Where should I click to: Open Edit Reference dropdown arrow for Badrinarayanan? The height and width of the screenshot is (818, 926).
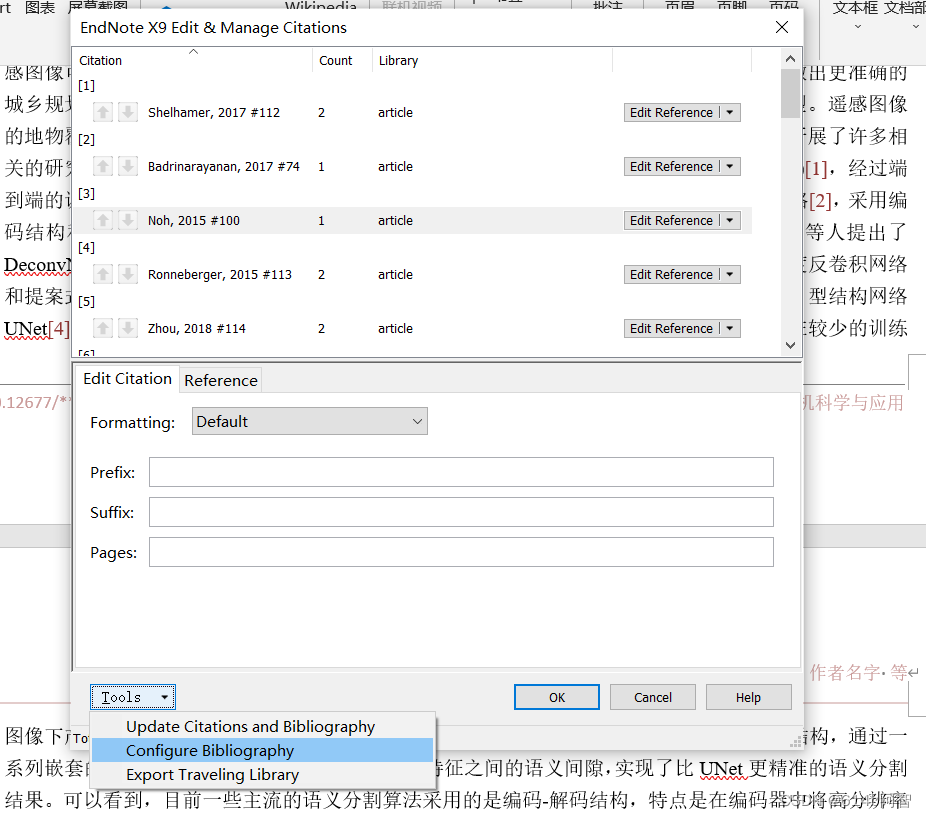tap(731, 167)
